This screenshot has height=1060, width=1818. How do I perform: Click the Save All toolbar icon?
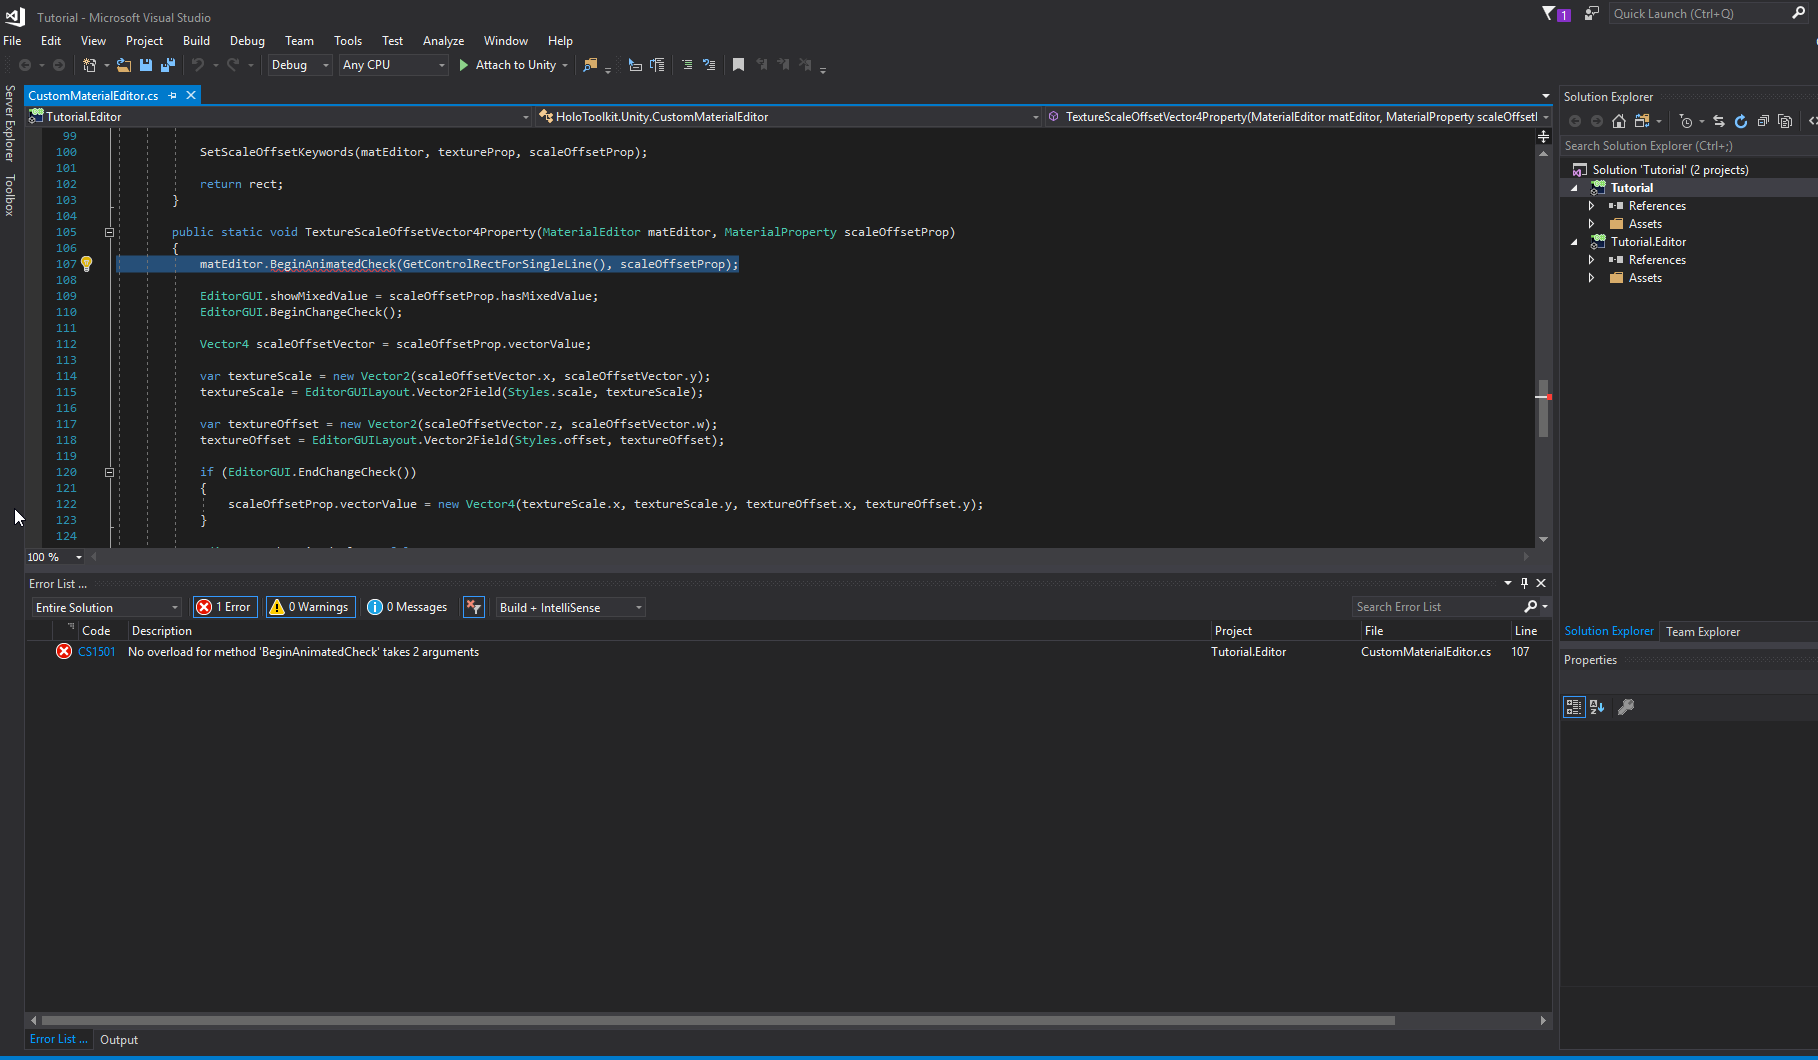coord(168,65)
